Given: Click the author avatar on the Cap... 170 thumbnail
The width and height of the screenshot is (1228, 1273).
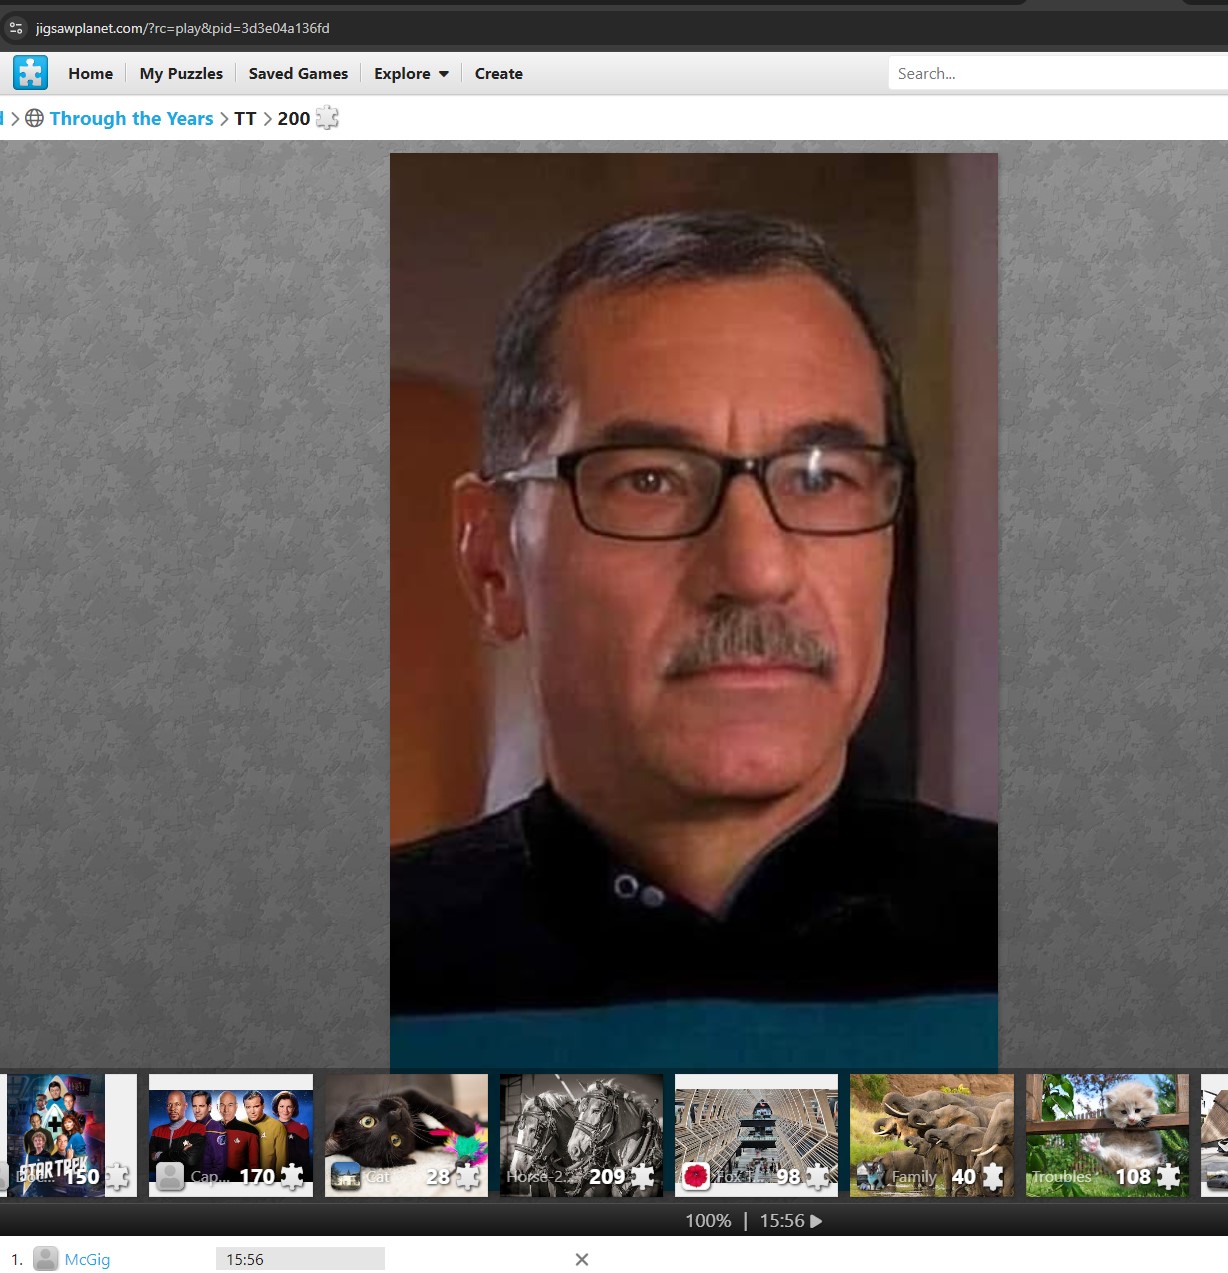Looking at the screenshot, I should click(x=170, y=1177).
